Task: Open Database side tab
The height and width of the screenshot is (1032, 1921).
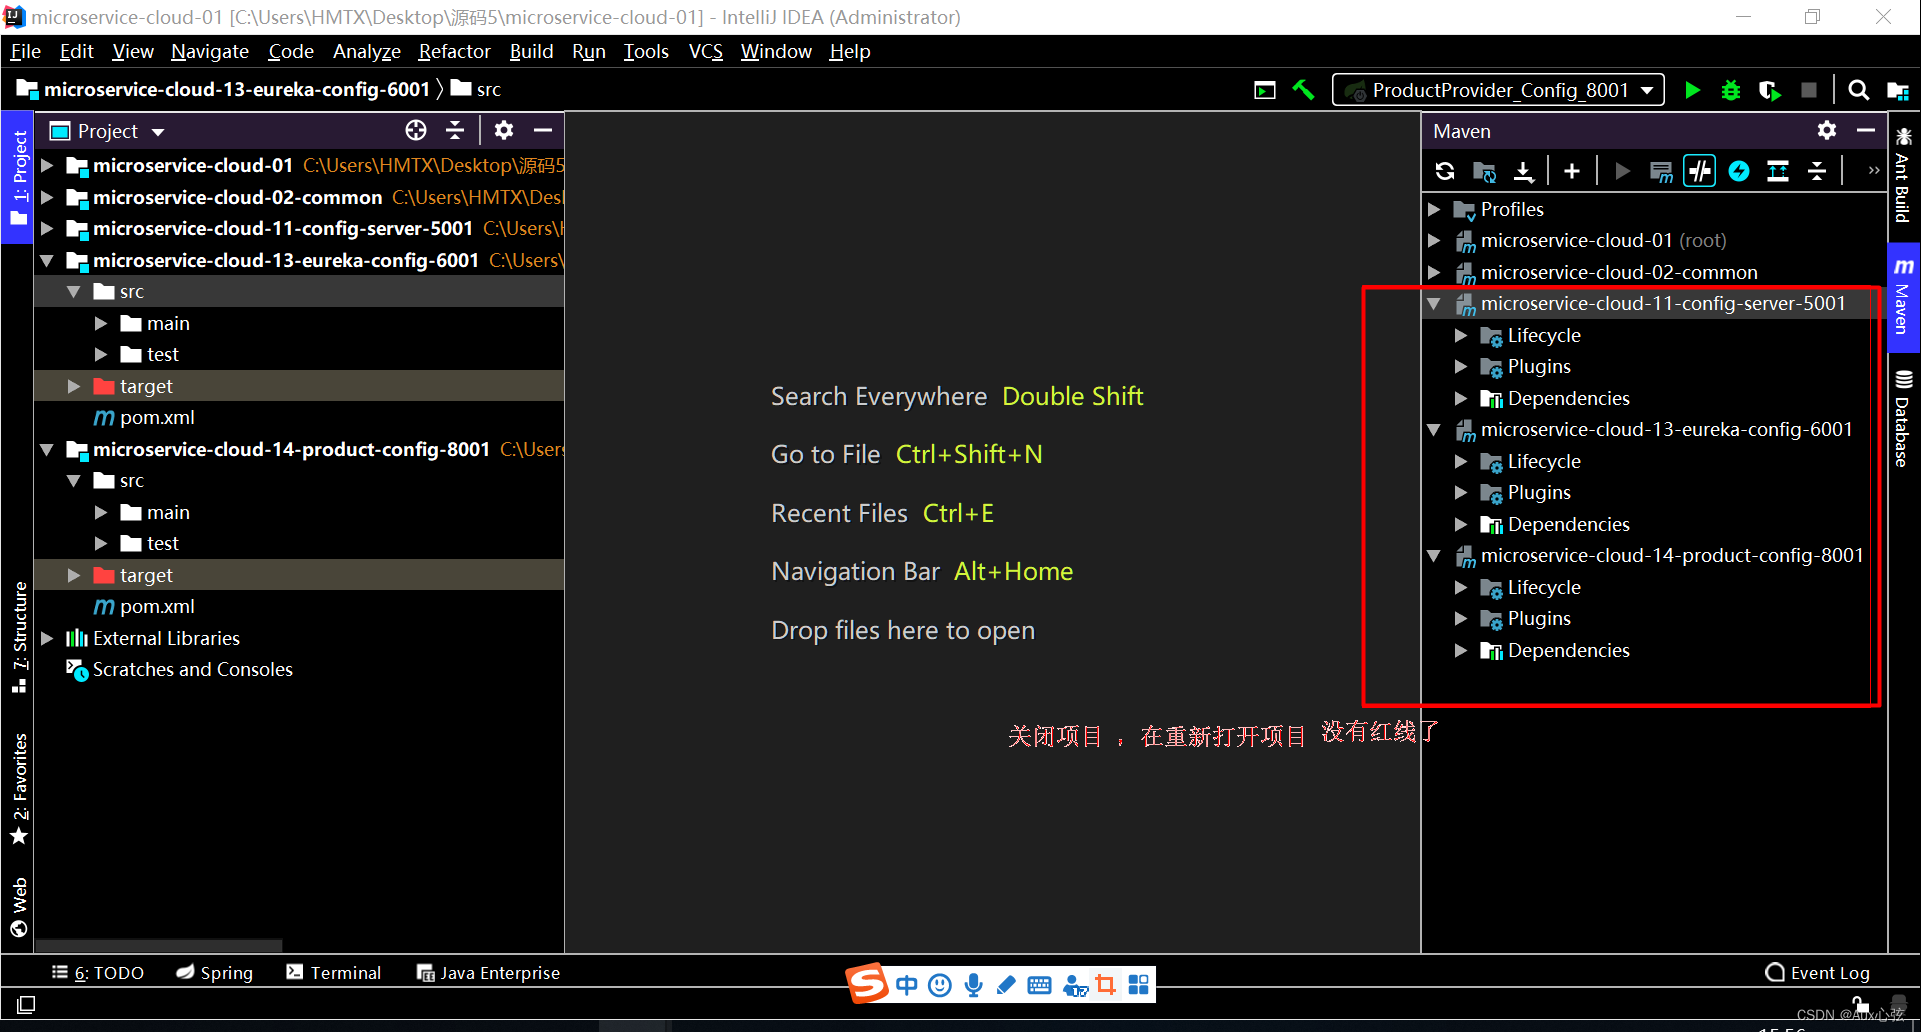Action: coord(1903,417)
